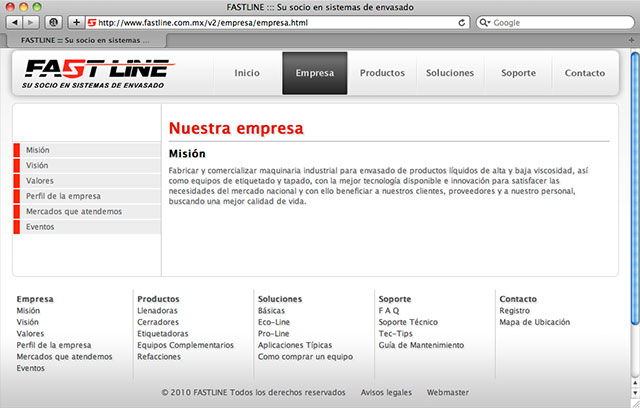This screenshot has height=408, width=640.
Task: Open the Llenadoras footer link
Action: 158,310
